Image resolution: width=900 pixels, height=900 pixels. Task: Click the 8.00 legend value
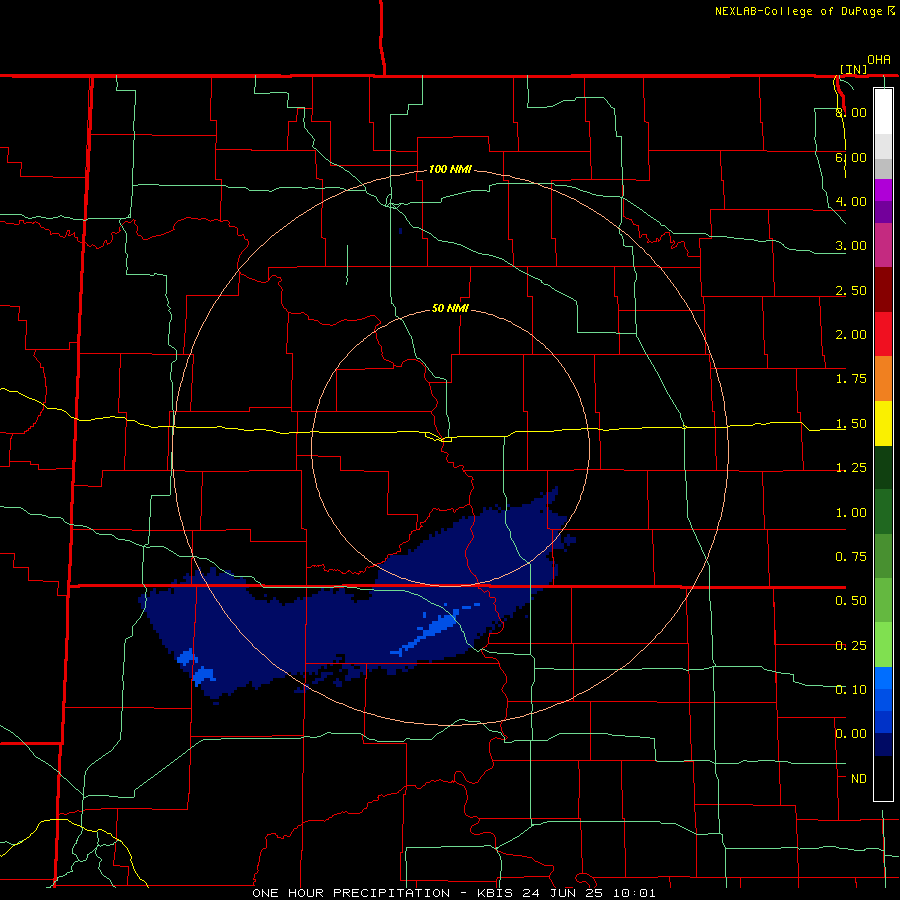(x=851, y=112)
